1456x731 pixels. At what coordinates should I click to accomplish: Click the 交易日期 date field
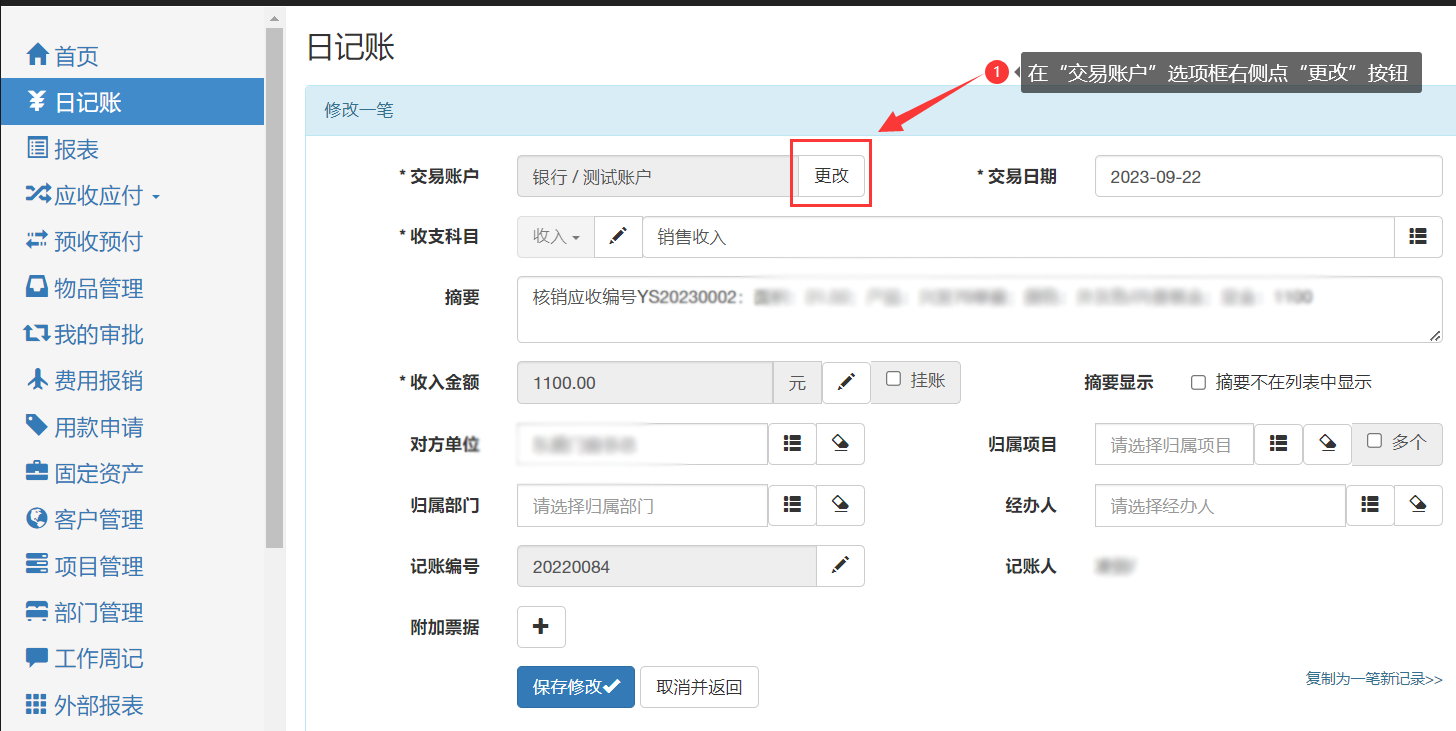point(1268,177)
